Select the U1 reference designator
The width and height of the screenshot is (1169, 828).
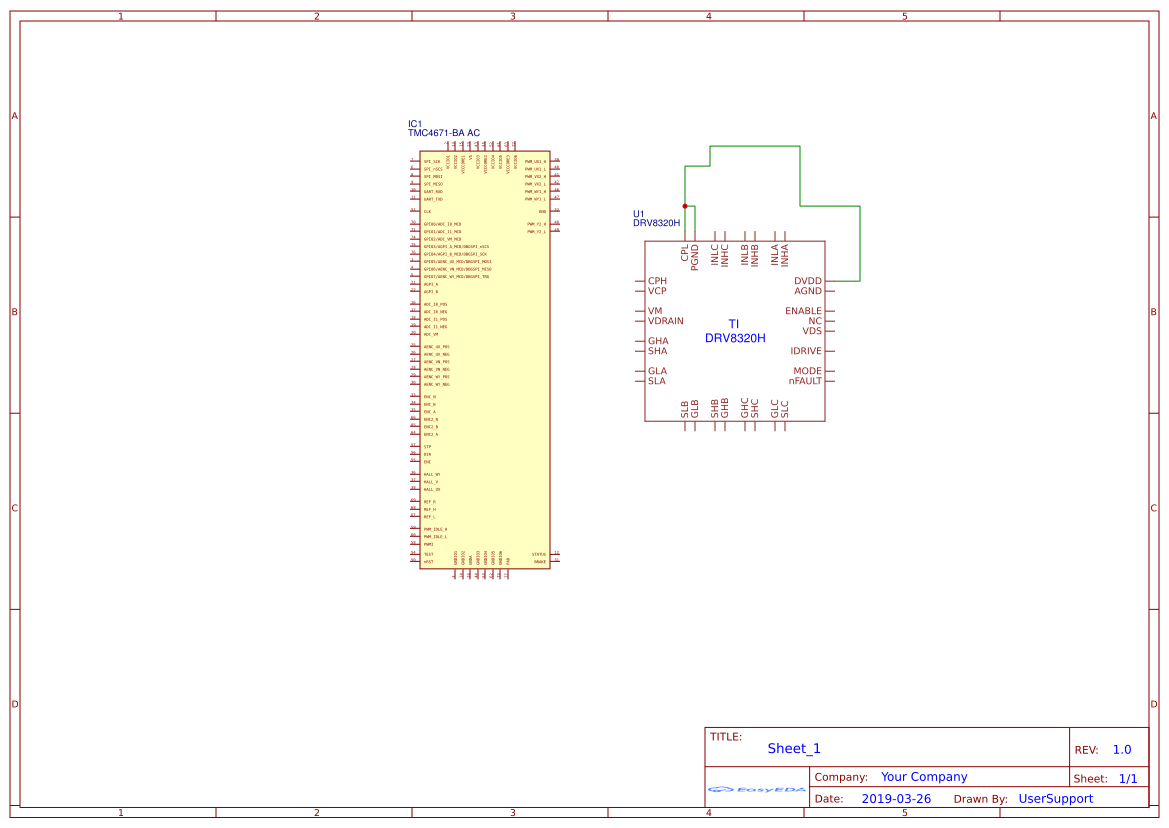pos(639,213)
